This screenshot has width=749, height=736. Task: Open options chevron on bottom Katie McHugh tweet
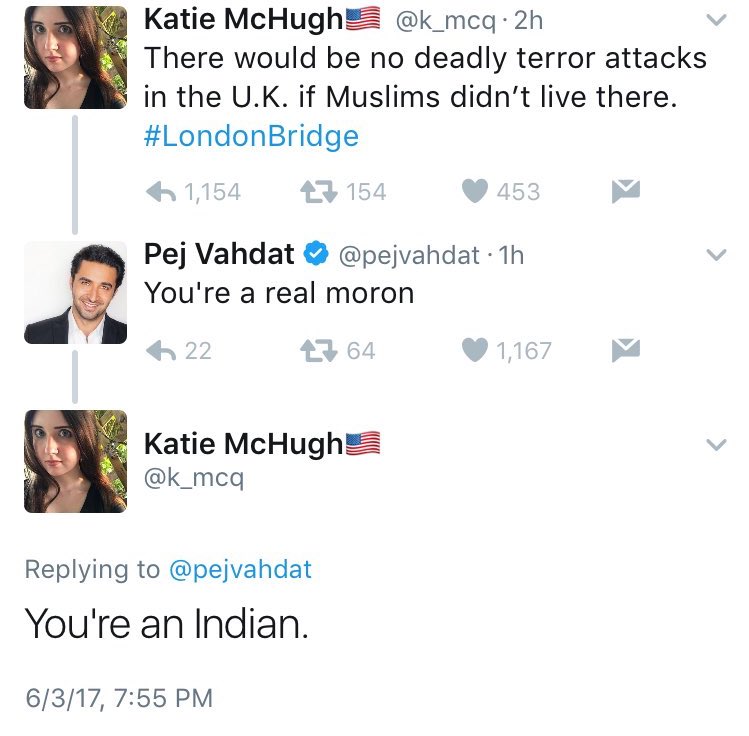[716, 445]
